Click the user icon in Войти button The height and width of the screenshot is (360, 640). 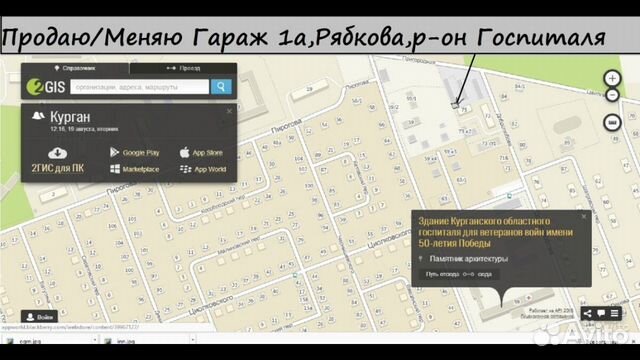point(30,317)
